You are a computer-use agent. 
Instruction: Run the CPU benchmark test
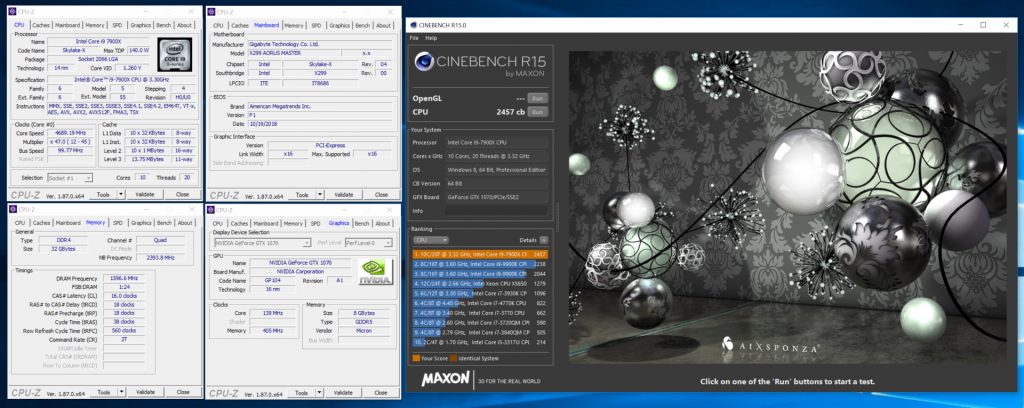[537, 113]
